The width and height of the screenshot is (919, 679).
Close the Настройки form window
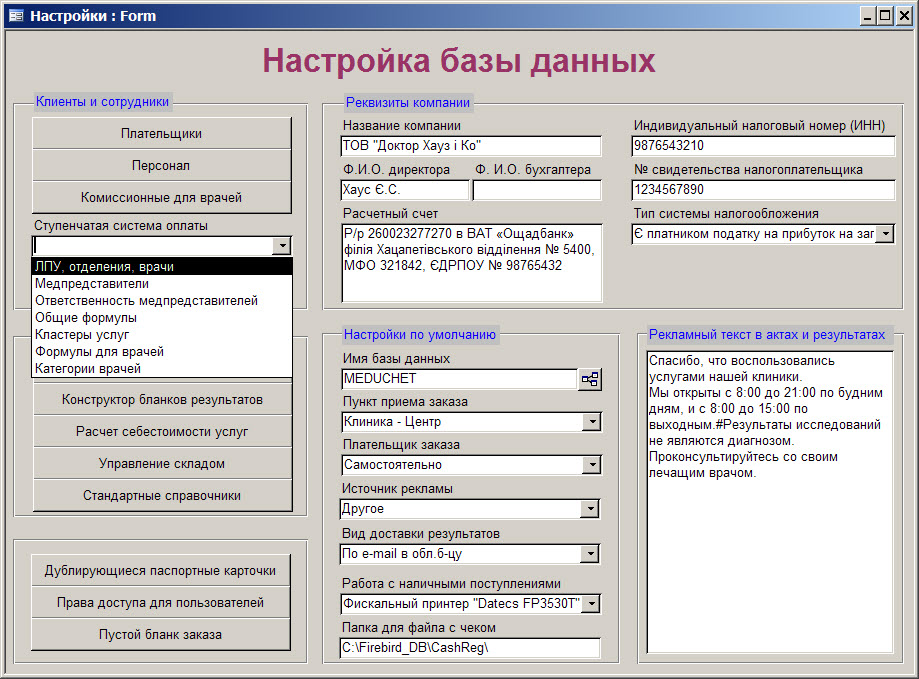(904, 16)
